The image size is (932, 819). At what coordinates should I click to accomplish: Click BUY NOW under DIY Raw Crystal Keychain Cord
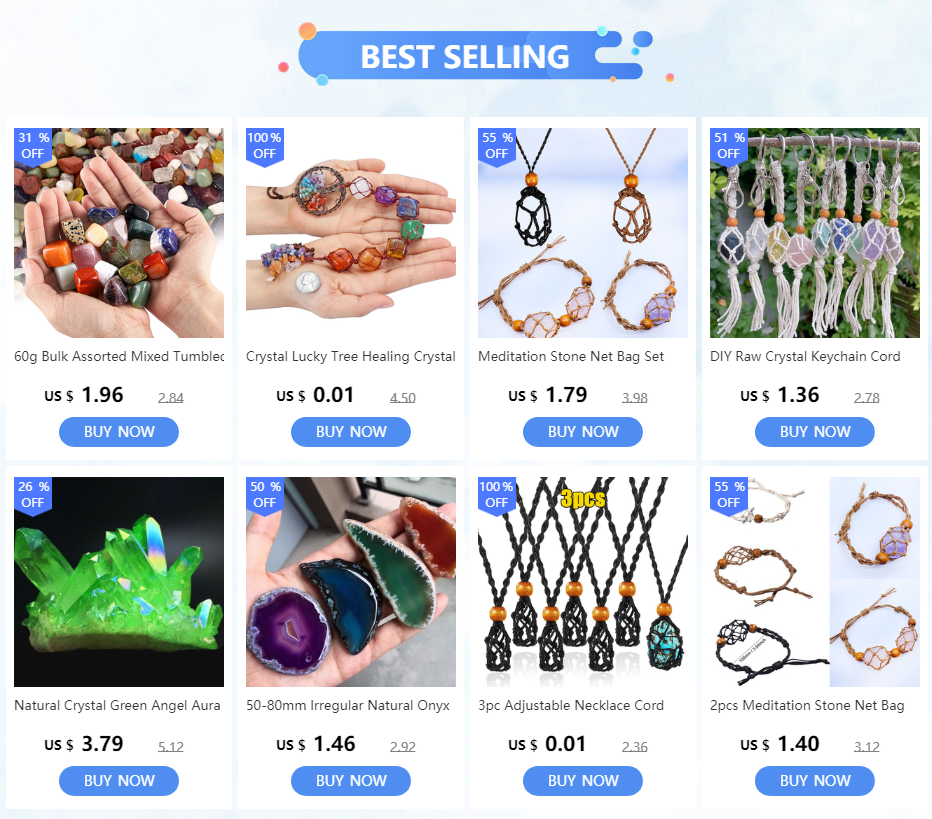815,432
